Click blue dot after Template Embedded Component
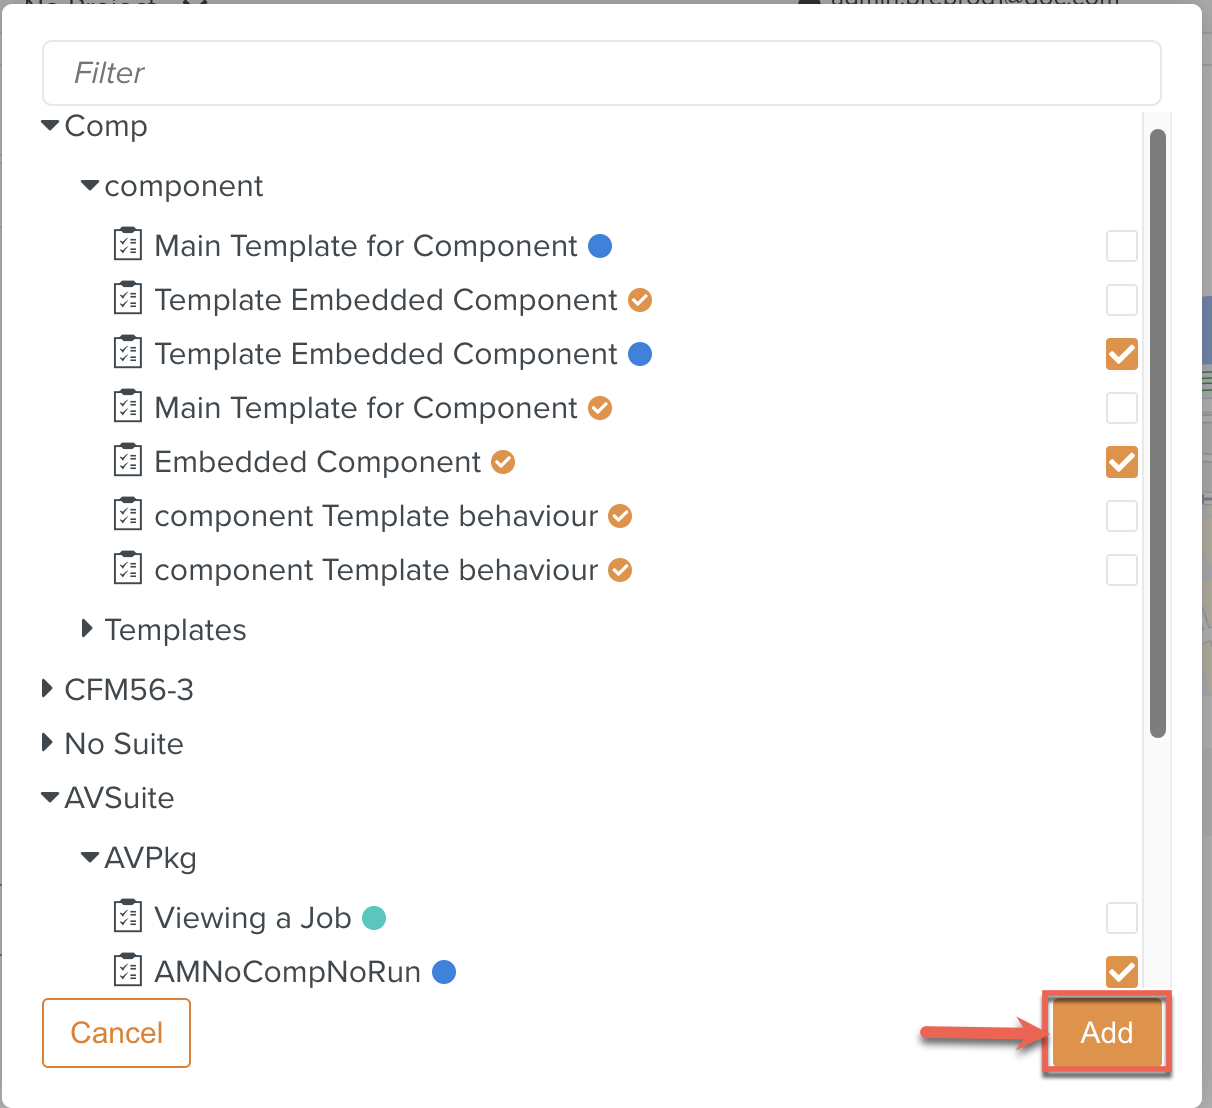The image size is (1212, 1108). coord(640,354)
